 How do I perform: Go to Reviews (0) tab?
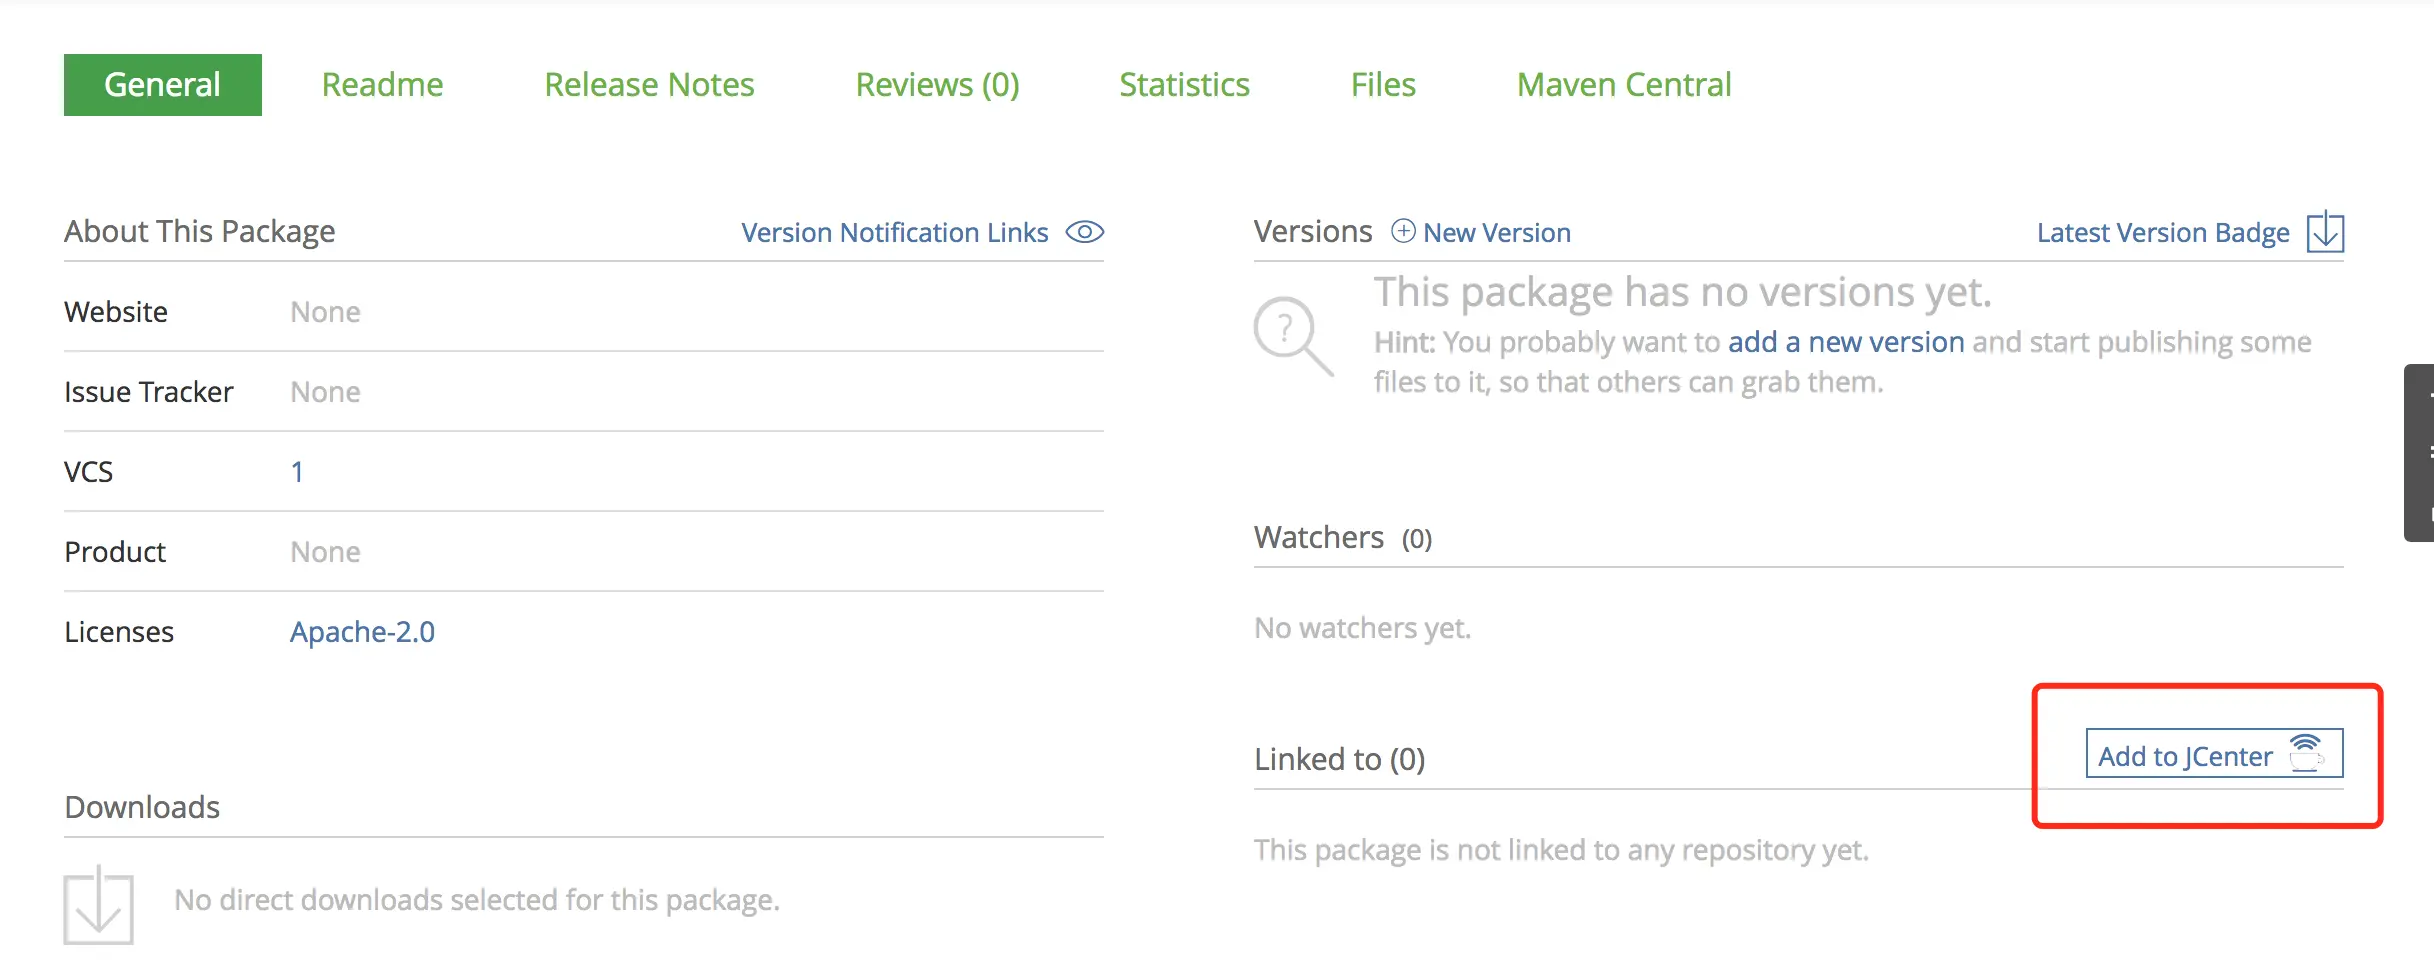(937, 85)
